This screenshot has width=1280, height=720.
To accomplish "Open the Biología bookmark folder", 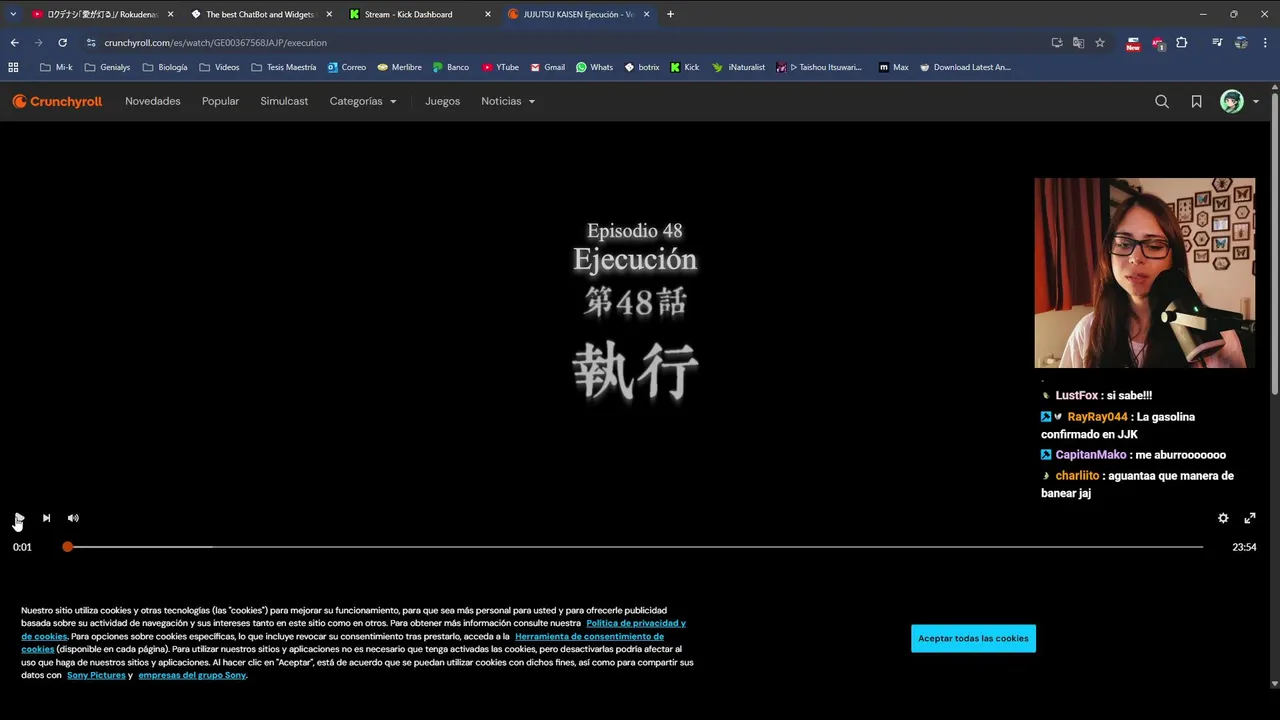I will [165, 67].
